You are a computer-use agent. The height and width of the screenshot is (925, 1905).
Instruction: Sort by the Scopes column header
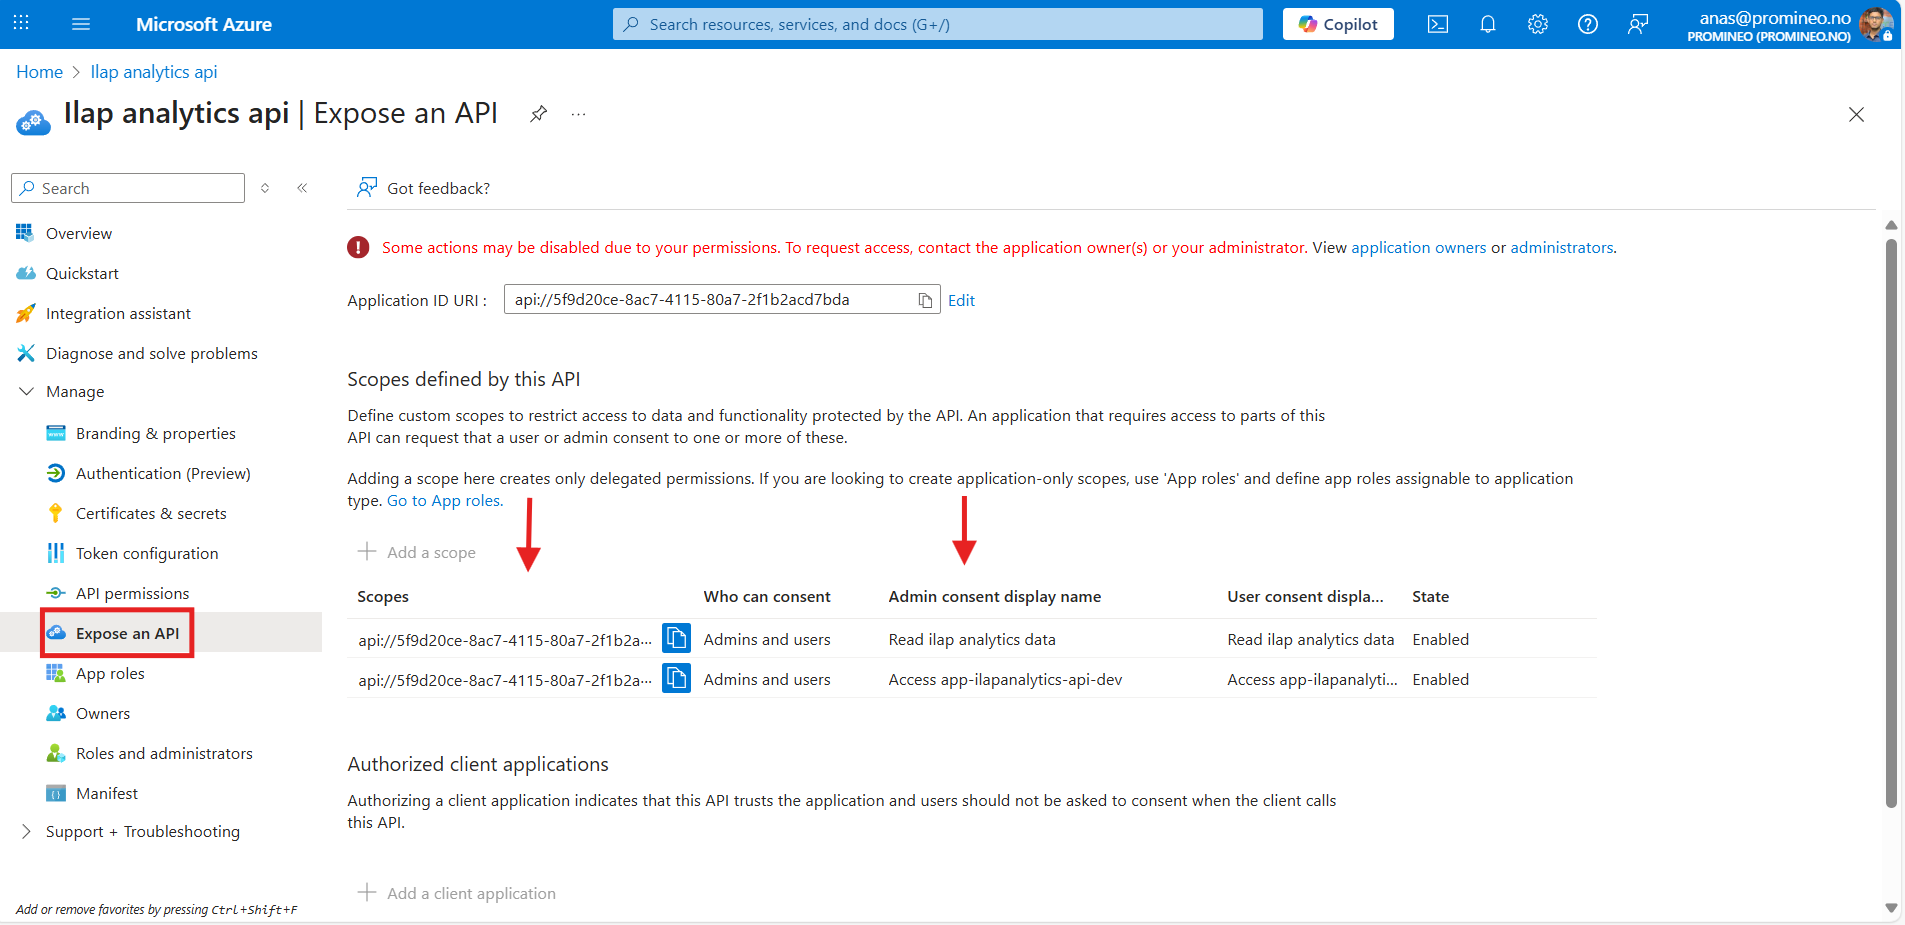[x=383, y=597]
